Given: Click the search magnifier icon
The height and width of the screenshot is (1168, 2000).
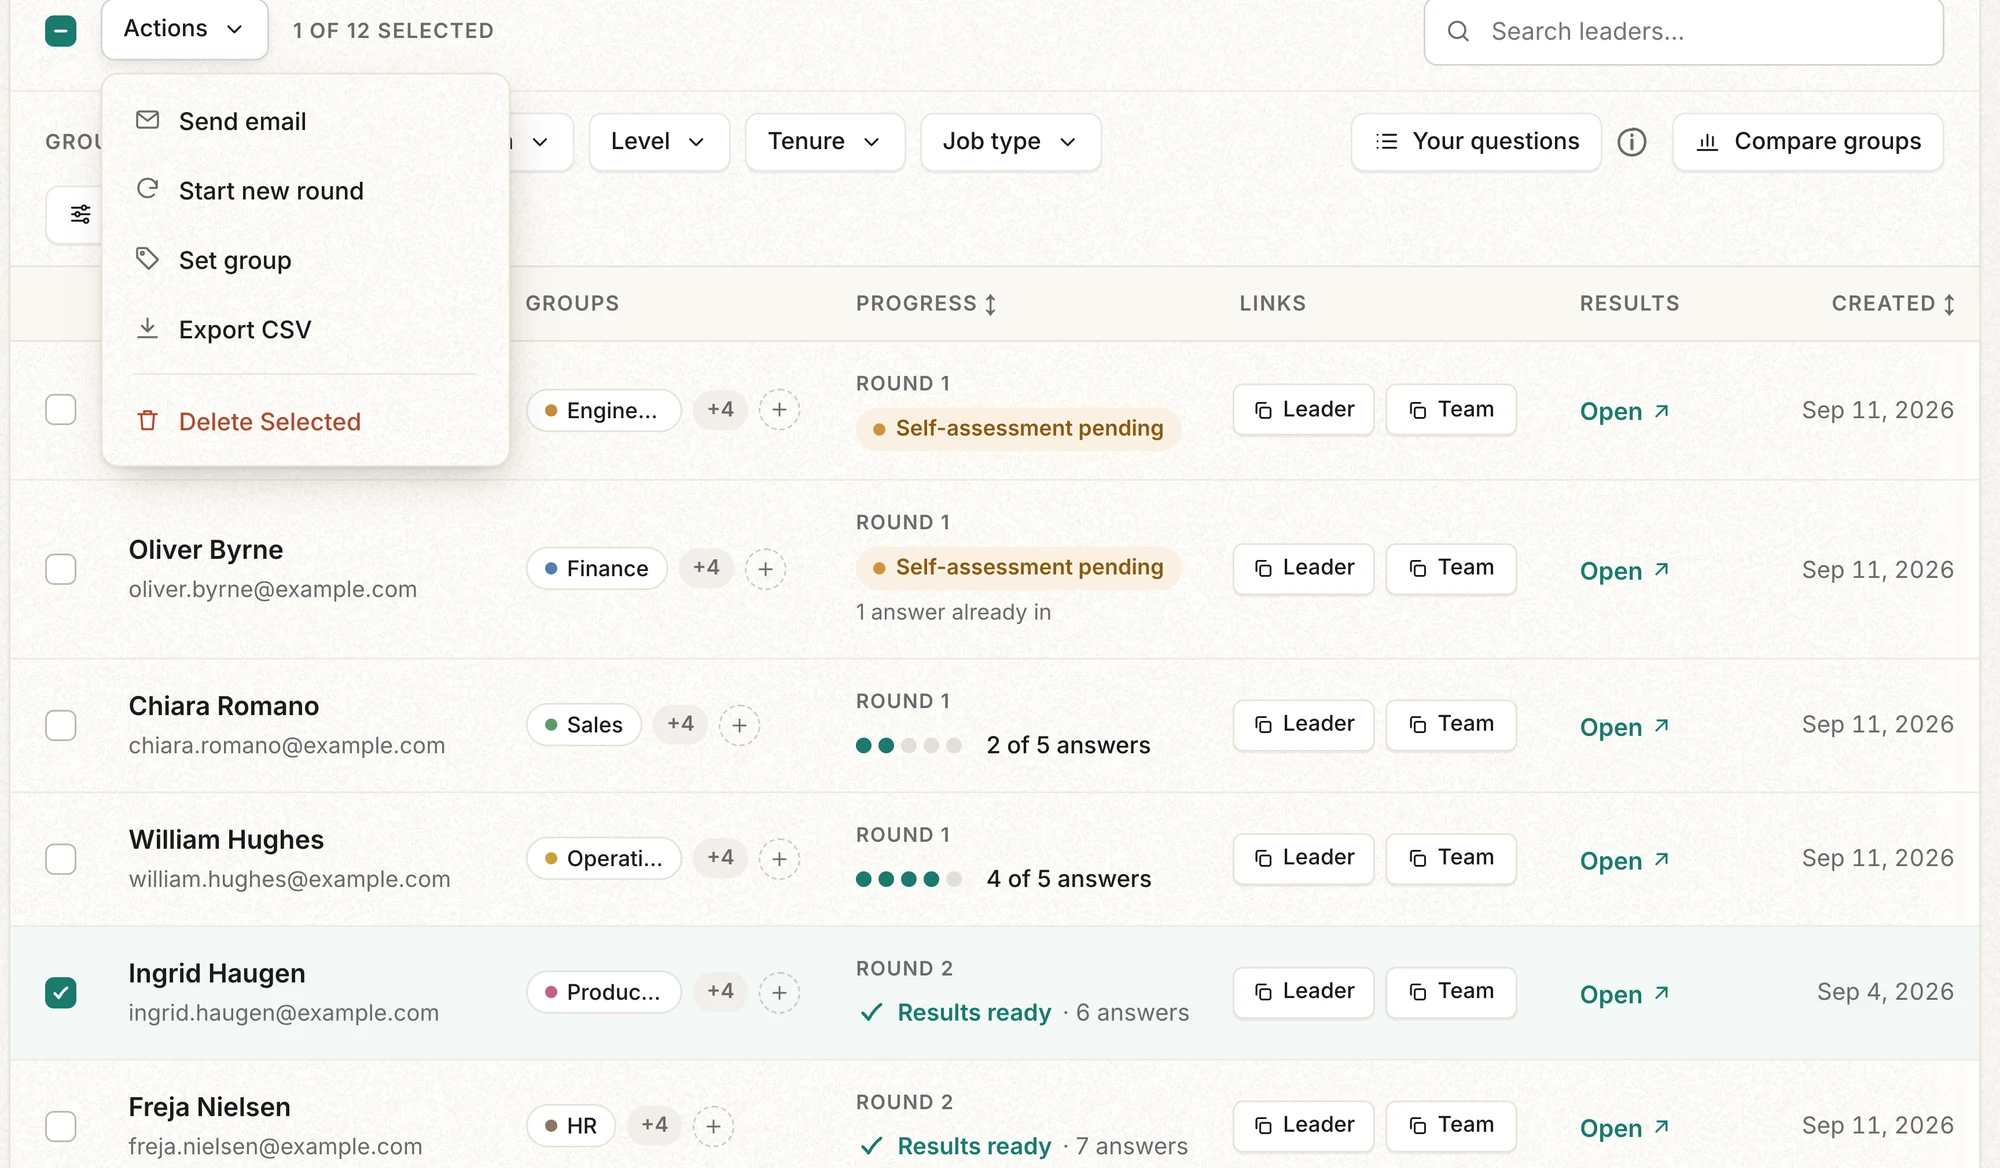Looking at the screenshot, I should coord(1458,32).
